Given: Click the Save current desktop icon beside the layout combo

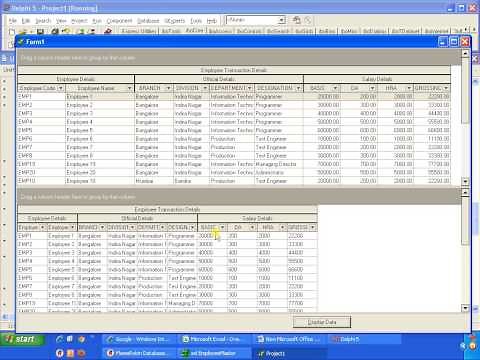Looking at the screenshot, I should pos(296,20).
